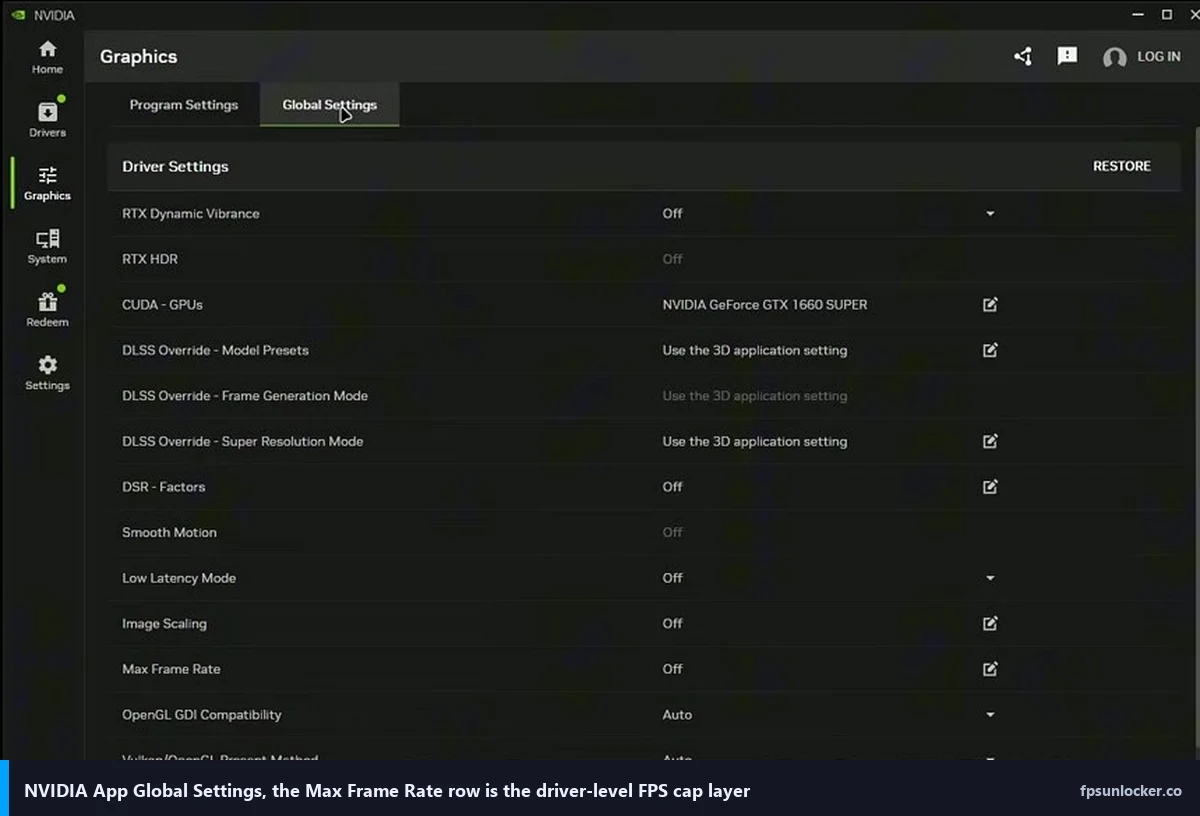
Task: Click the user avatar icon
Action: pyautogui.click(x=1114, y=58)
